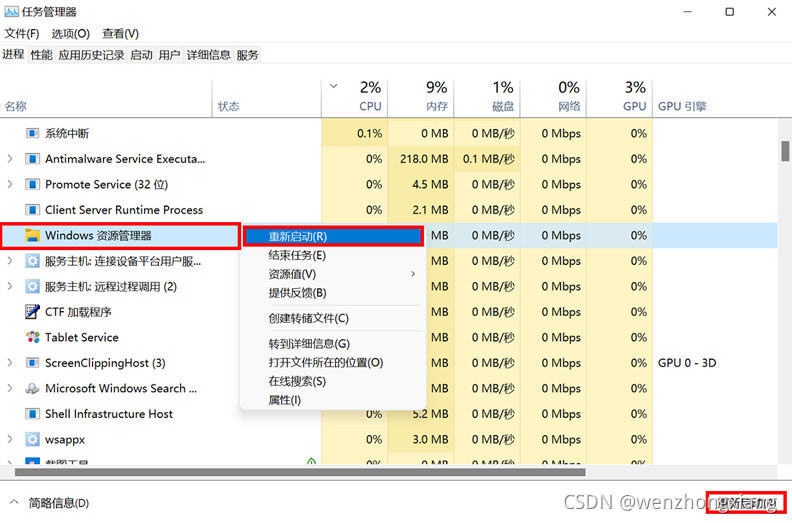Choose 在线搜索(S) in context menu

coord(297,381)
